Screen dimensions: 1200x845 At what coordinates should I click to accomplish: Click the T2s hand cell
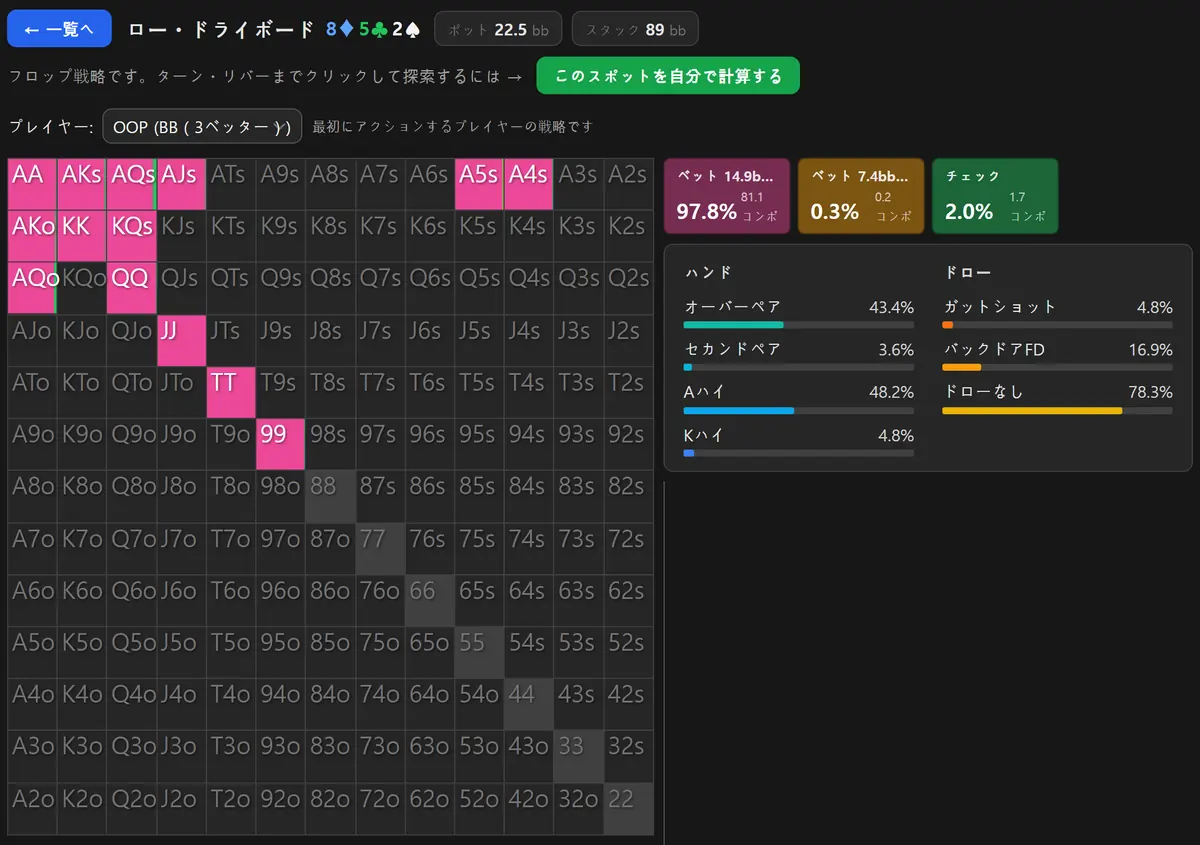tap(629, 392)
